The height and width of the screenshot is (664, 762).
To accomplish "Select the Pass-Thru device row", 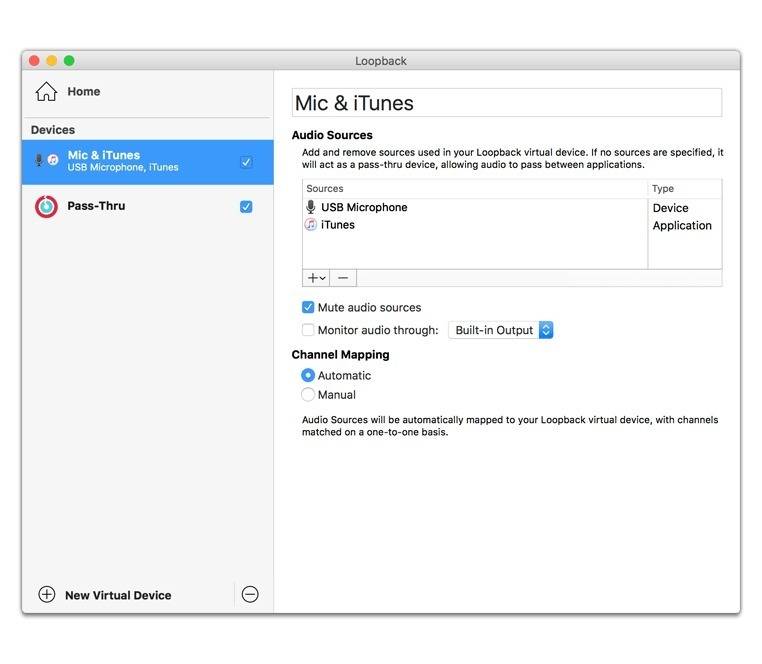I will (148, 207).
